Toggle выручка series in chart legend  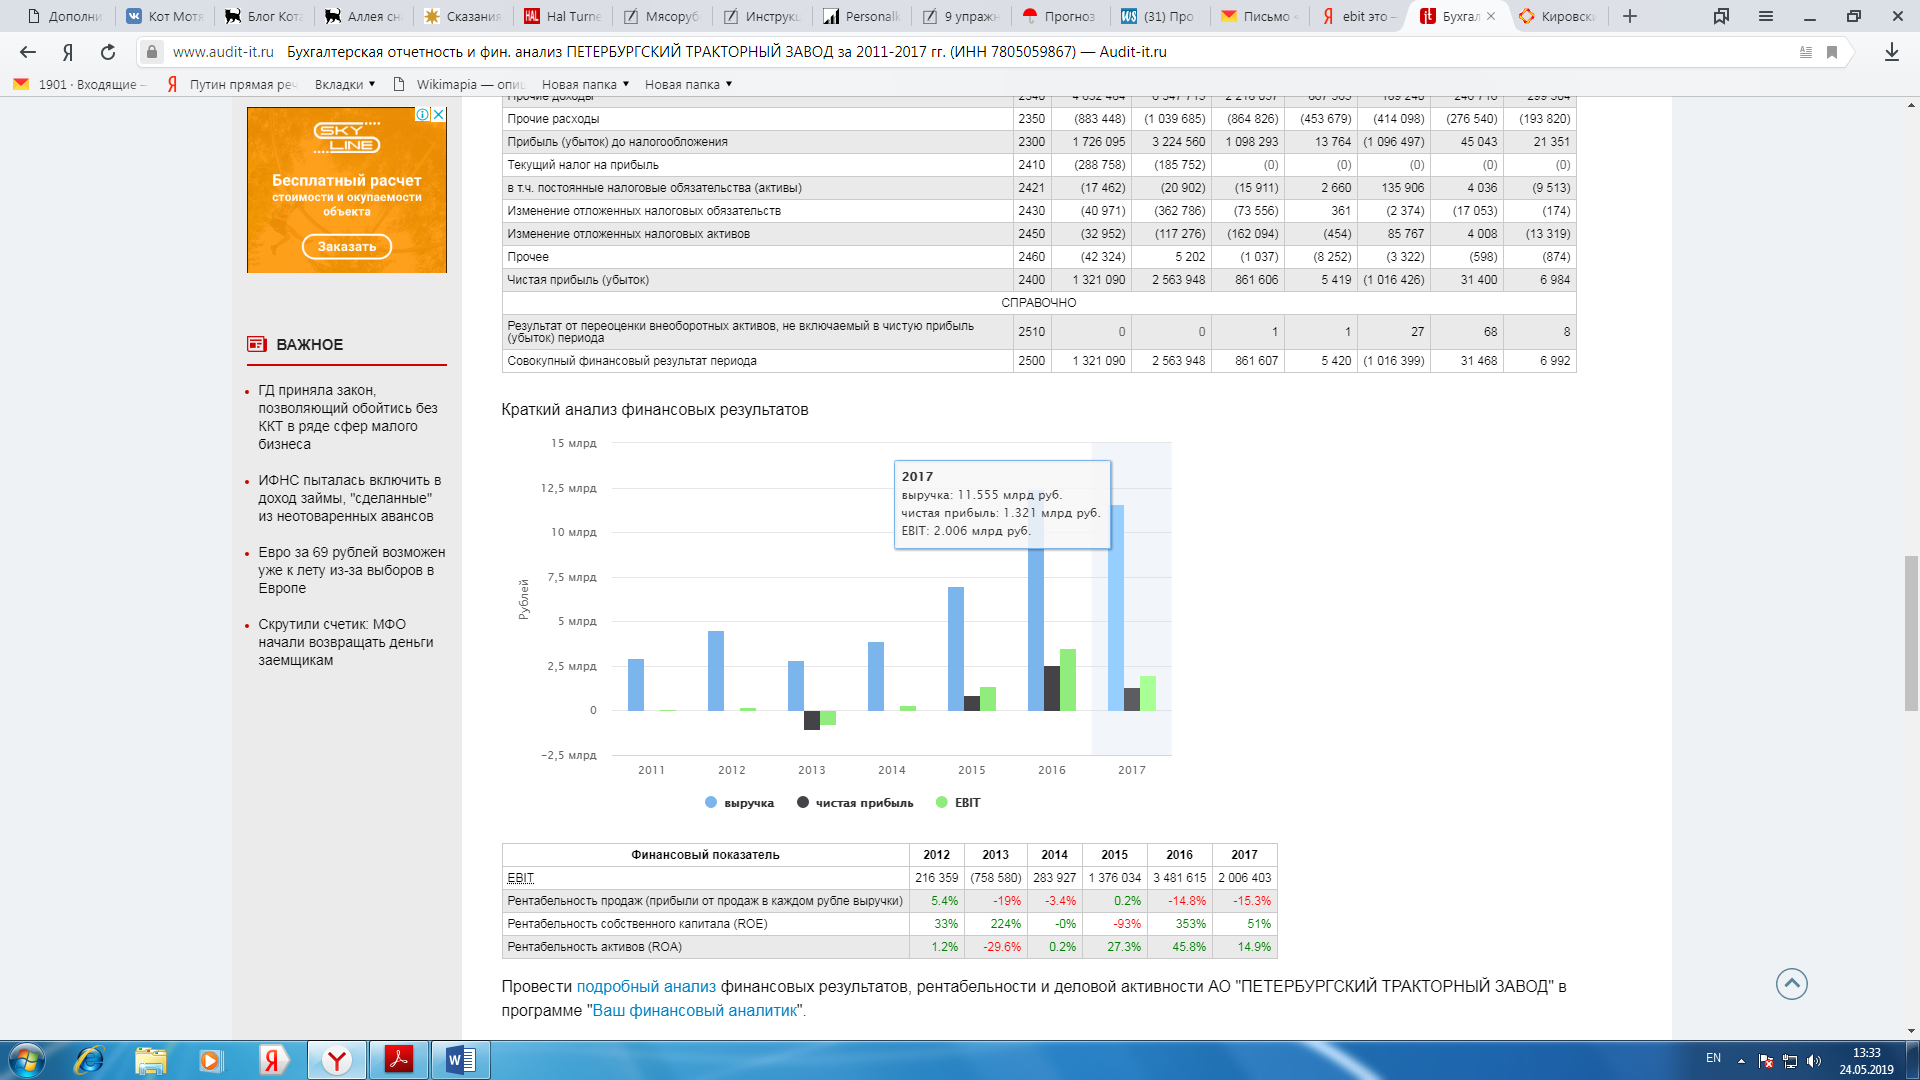739,803
